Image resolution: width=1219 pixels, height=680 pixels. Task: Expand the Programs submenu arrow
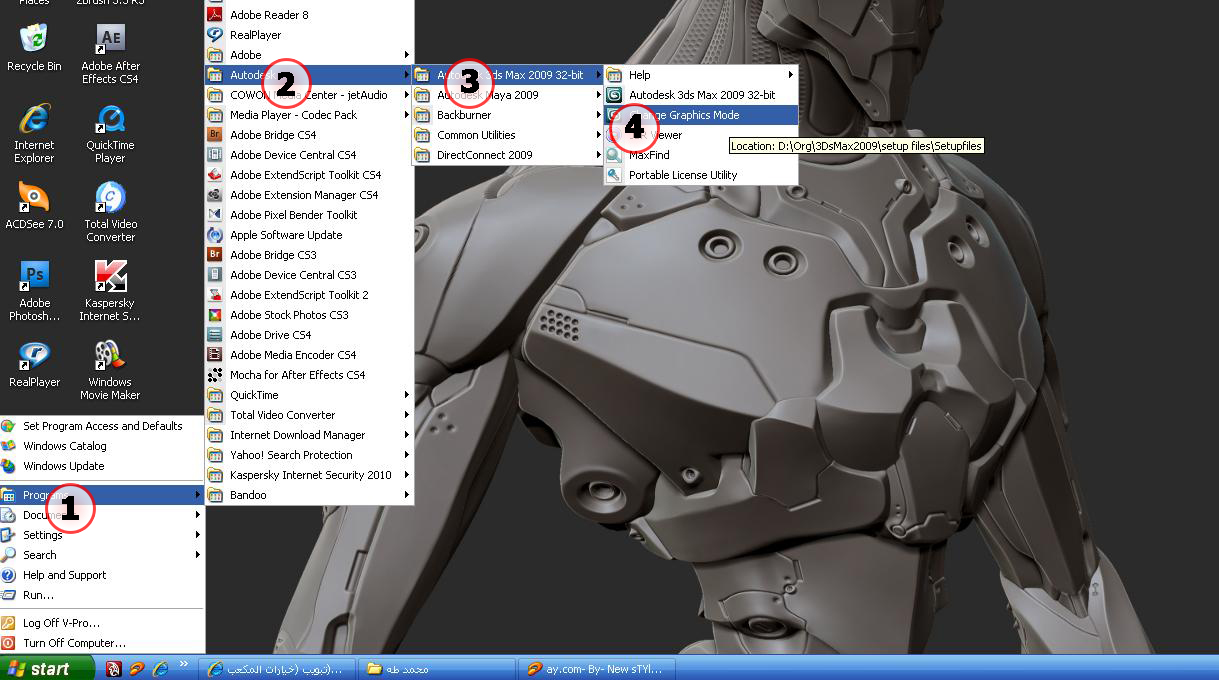[x=198, y=495]
